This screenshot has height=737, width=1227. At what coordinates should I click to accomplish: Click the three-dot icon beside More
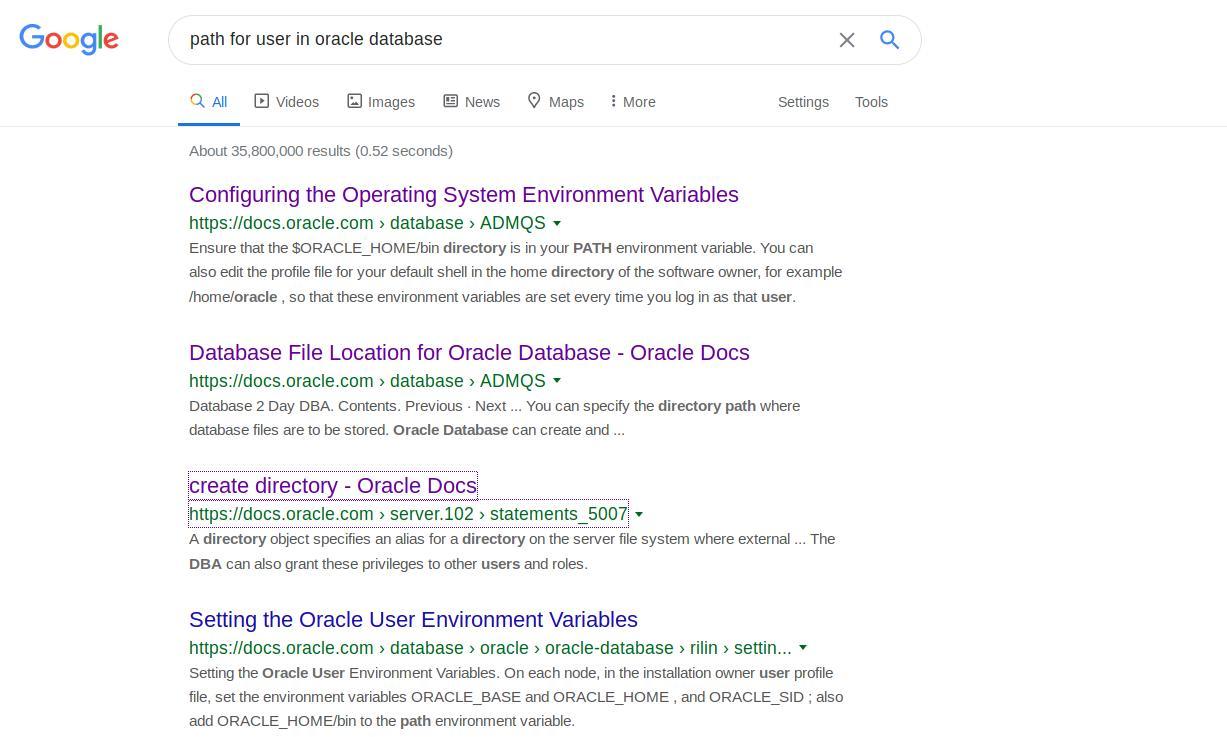pyautogui.click(x=613, y=101)
